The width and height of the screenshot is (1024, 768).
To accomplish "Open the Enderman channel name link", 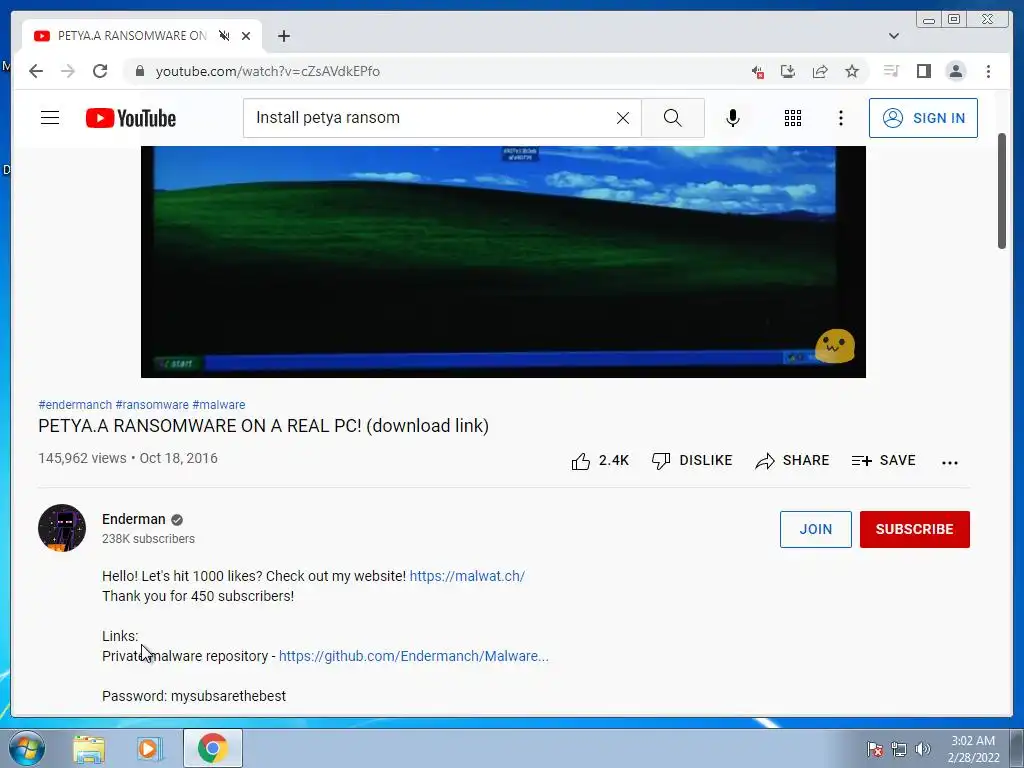I will coord(134,519).
